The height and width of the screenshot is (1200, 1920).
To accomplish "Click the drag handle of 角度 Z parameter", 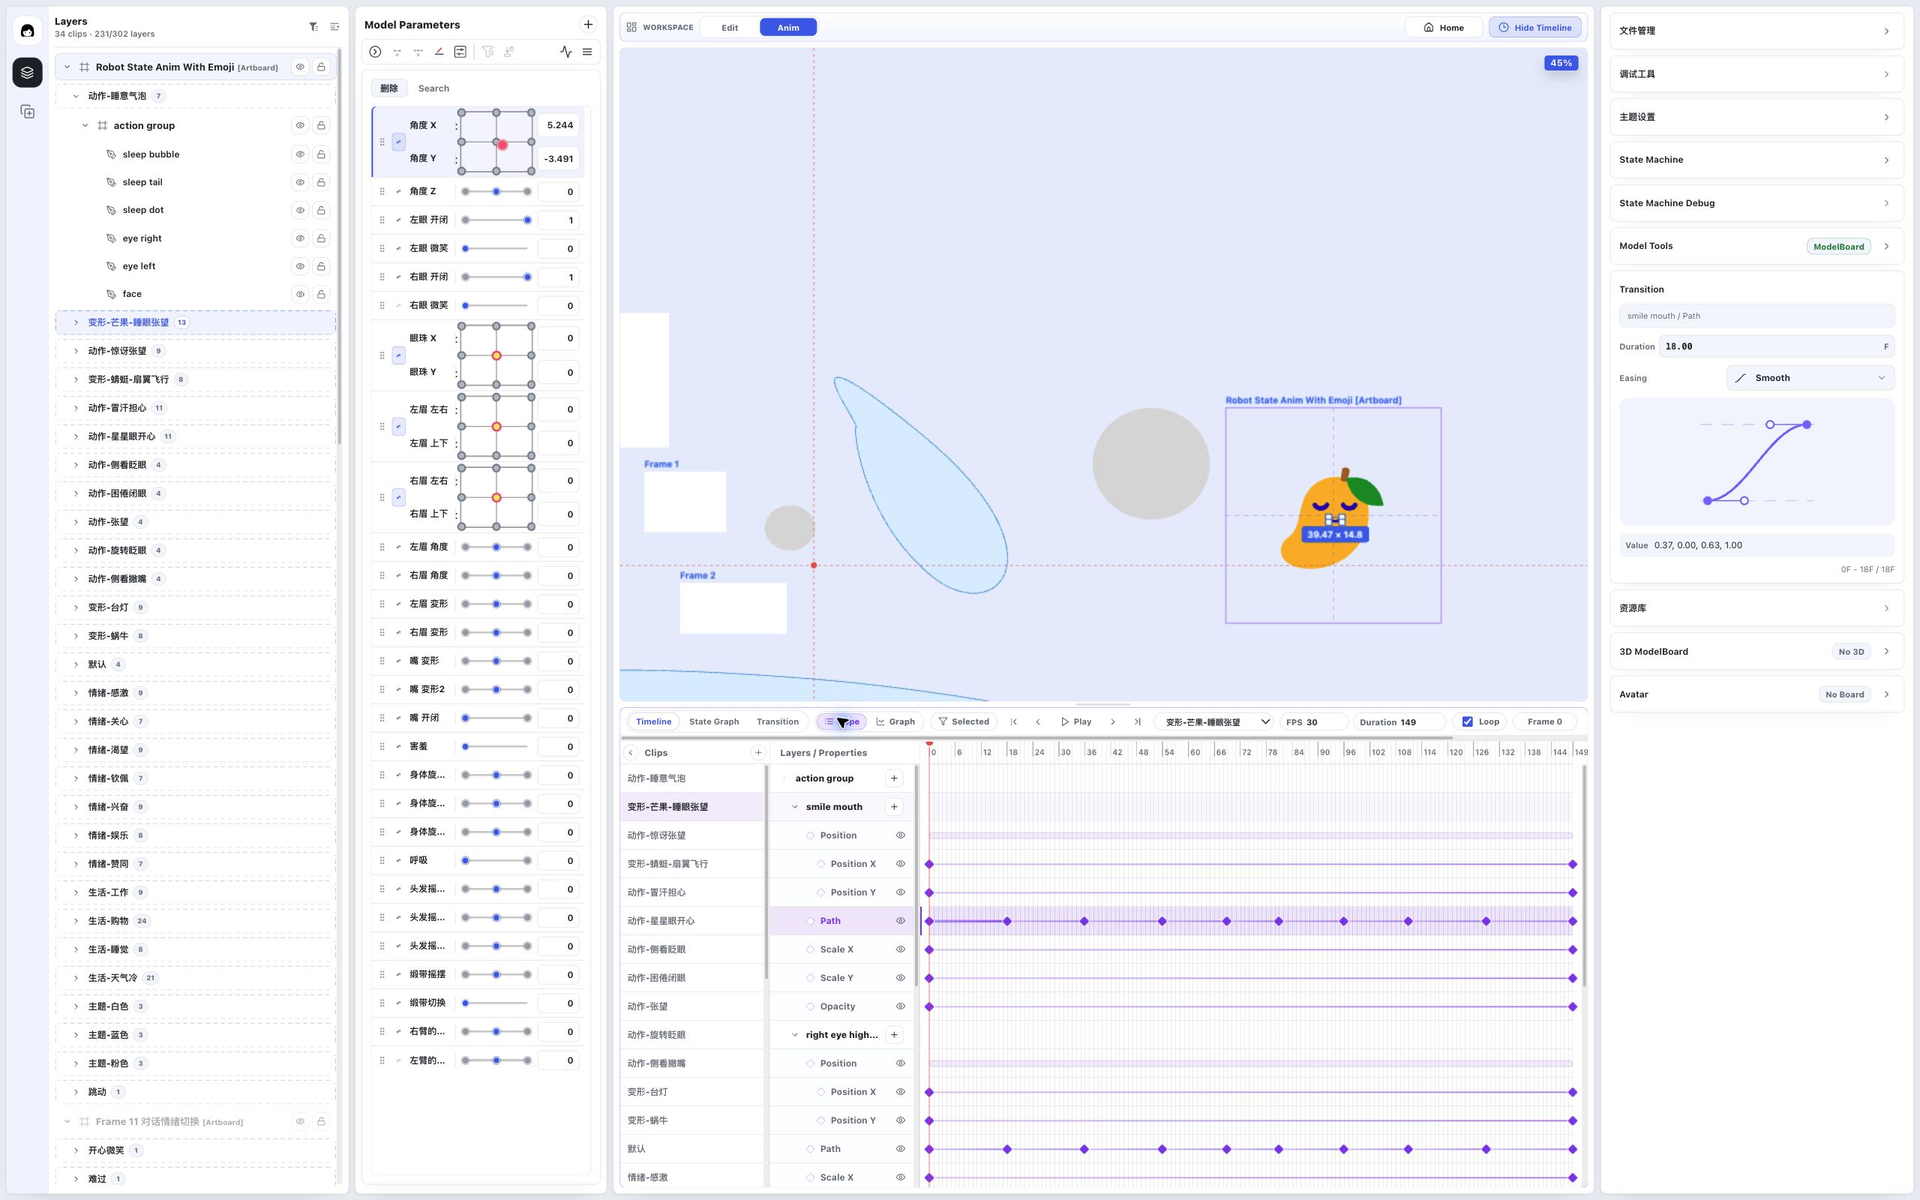I will (382, 192).
